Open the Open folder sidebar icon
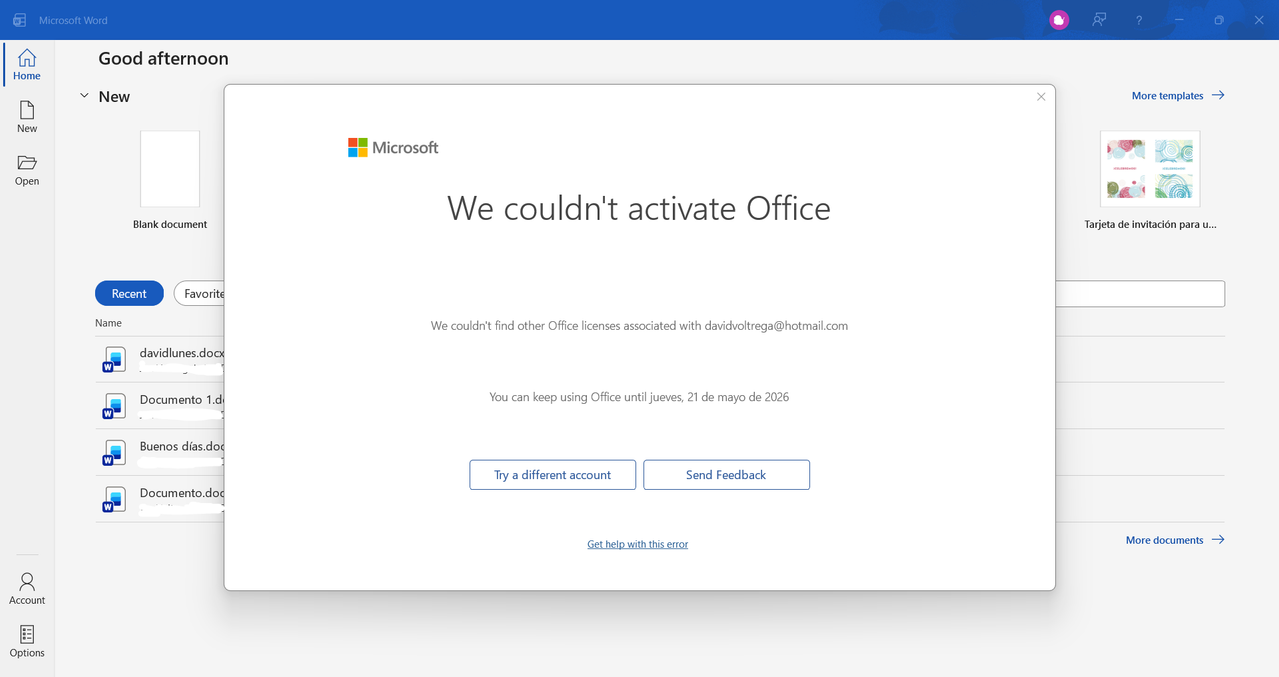Image resolution: width=1279 pixels, height=677 pixels. (x=27, y=170)
